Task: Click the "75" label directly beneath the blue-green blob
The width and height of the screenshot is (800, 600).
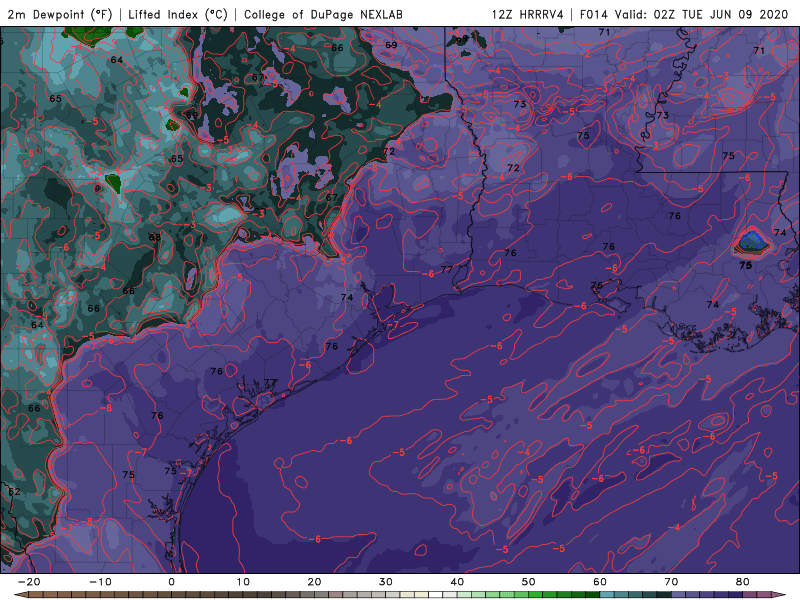Action: click(x=745, y=265)
